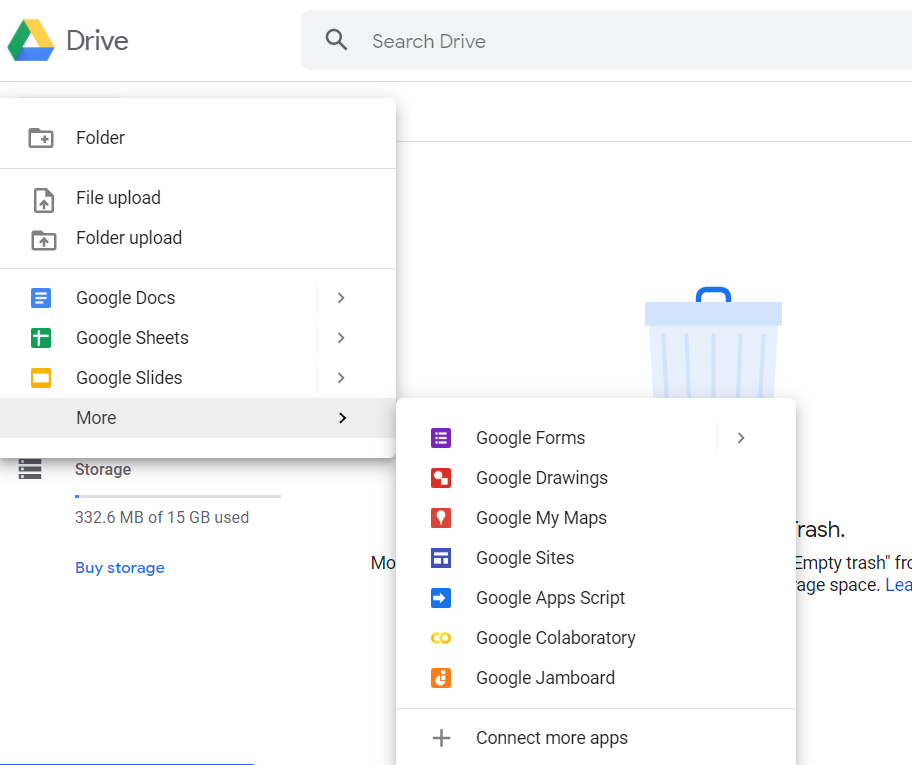This screenshot has width=912, height=765.
Task: Click the Google Colaboratory CO icon
Action: (441, 638)
